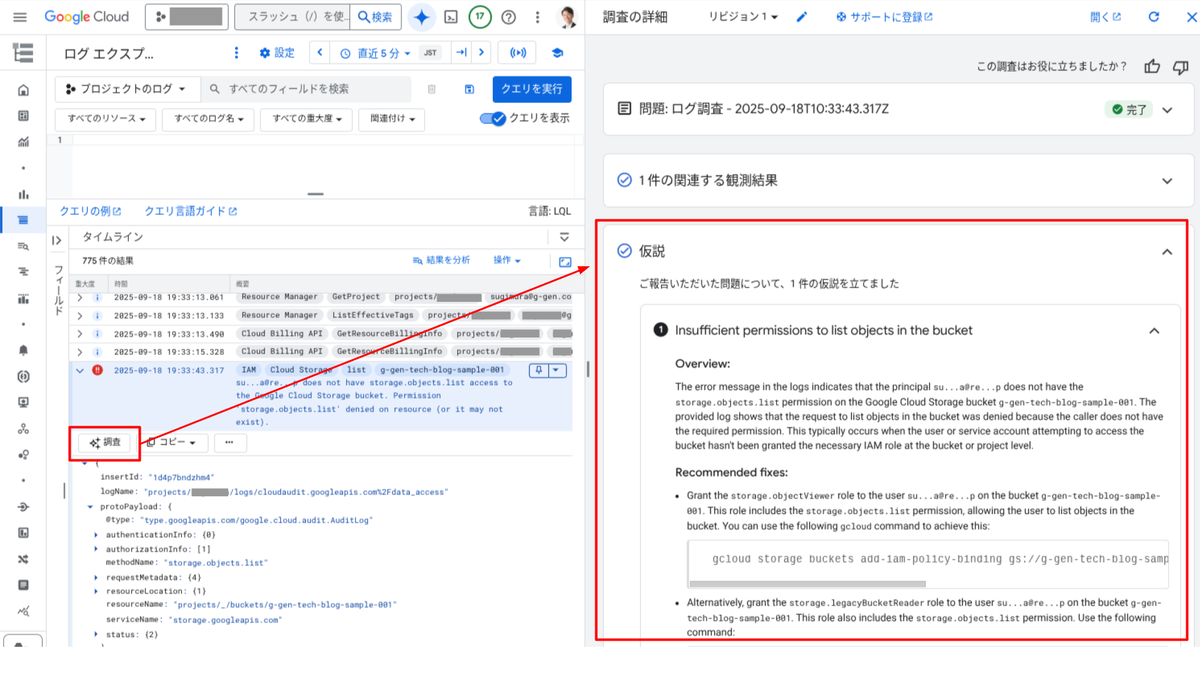Screen dimensions: 1200x675
Task: Open the query examples link
Action: coord(90,211)
